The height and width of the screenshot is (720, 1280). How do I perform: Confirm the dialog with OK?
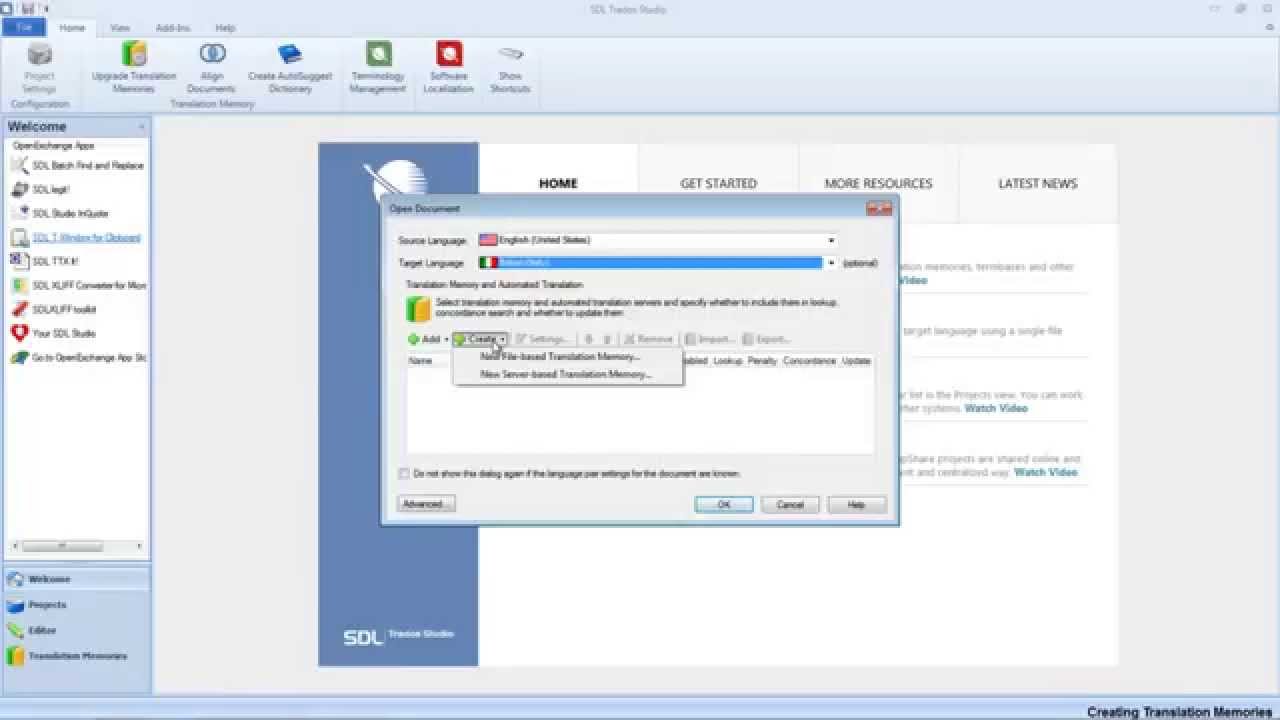click(x=723, y=505)
